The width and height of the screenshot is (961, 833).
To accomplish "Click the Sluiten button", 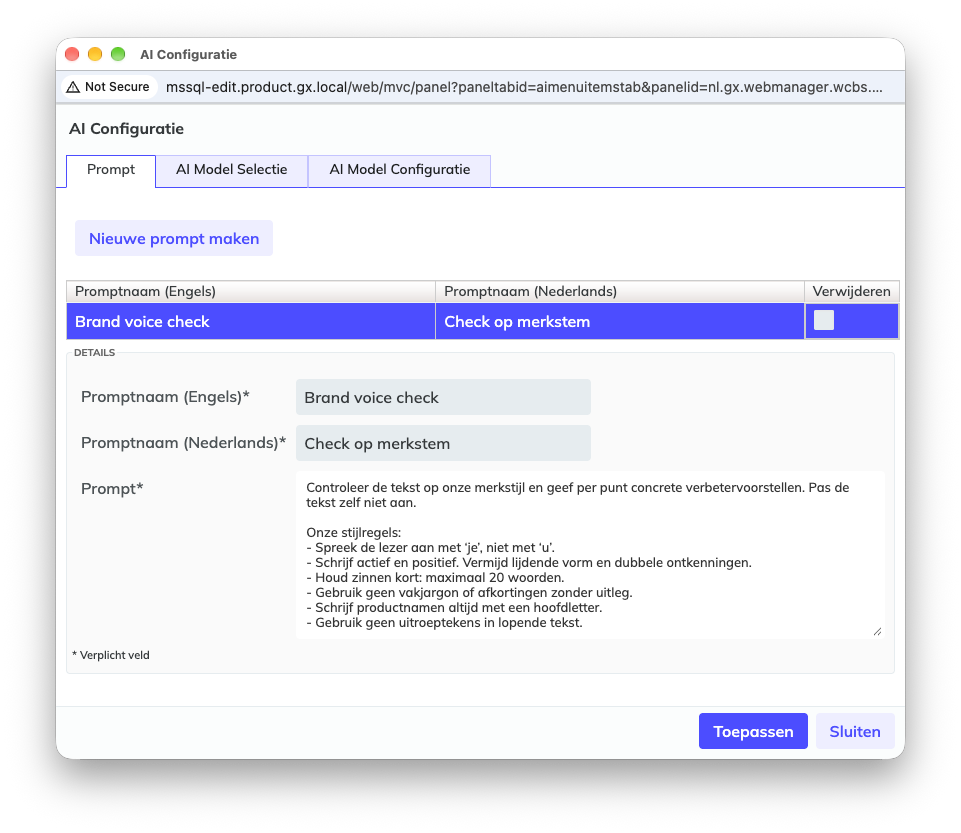I will click(855, 731).
